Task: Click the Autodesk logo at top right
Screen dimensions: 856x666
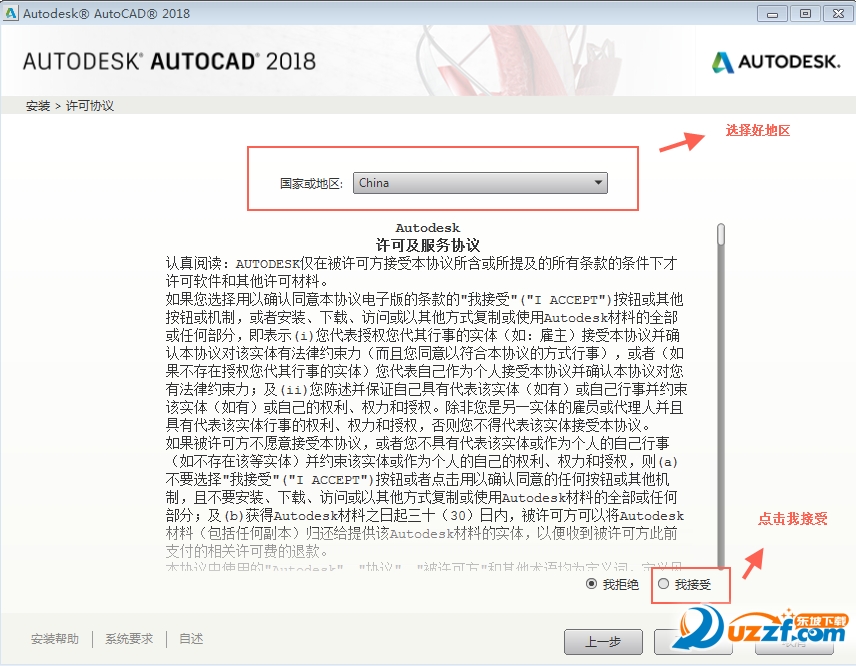Action: (x=776, y=62)
